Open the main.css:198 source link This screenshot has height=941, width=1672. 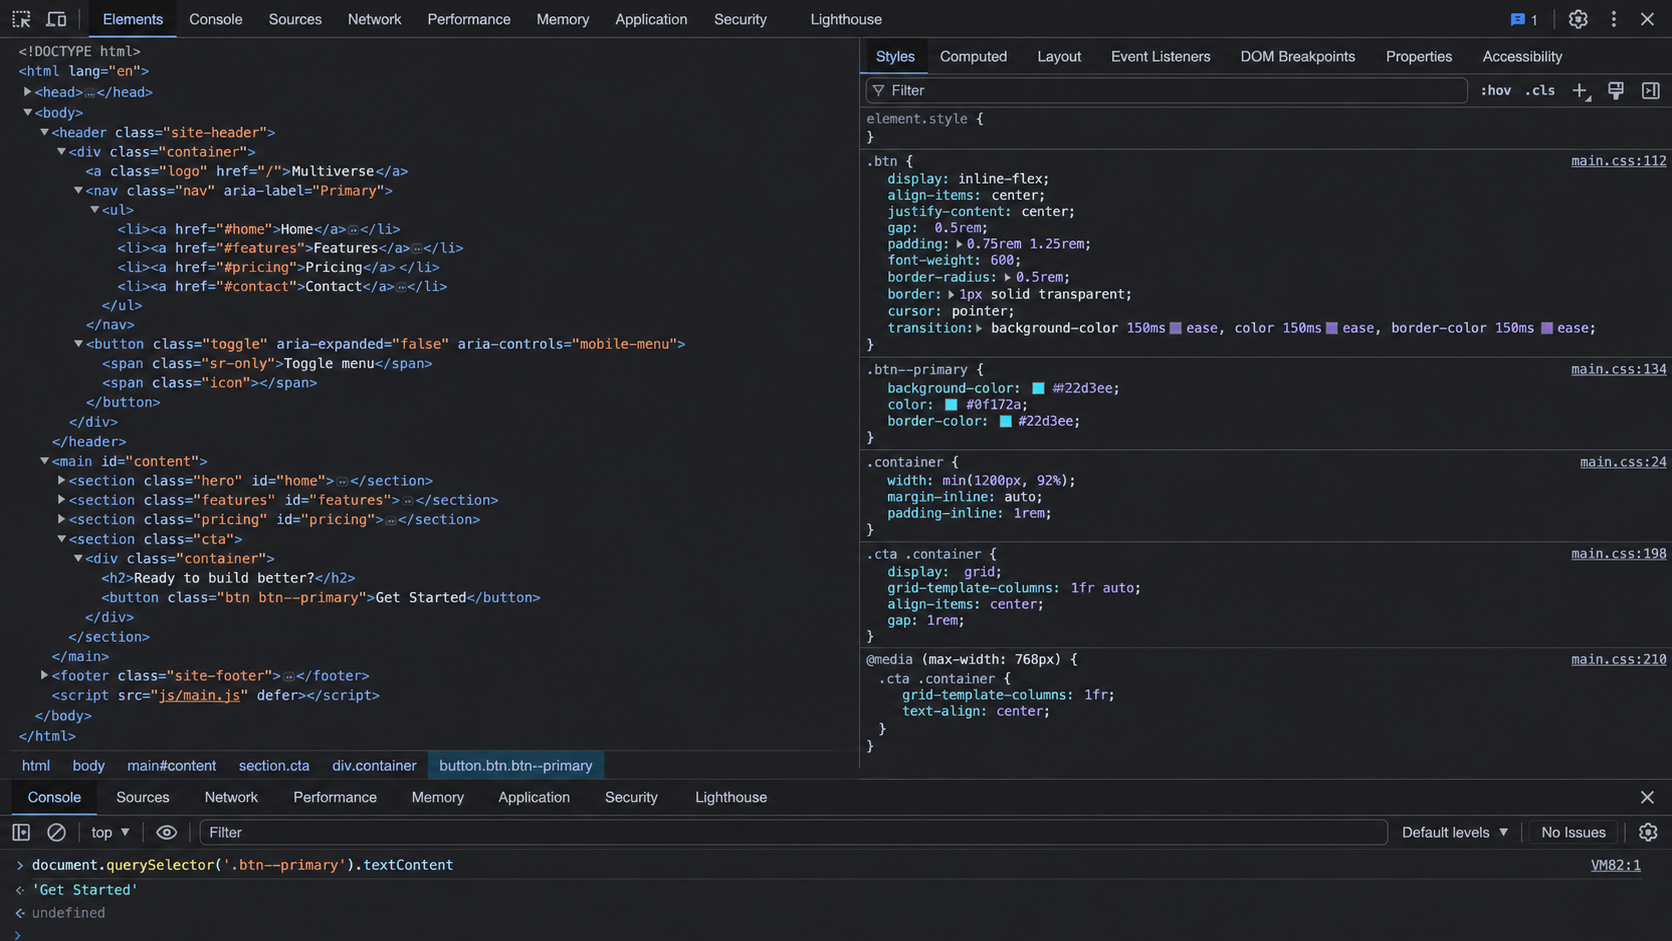1618,554
